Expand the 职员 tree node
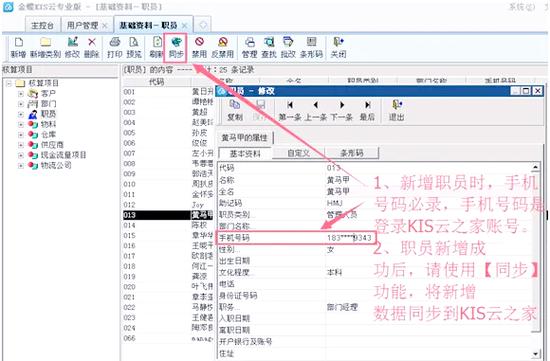The width and height of the screenshot is (550, 361). point(21,114)
